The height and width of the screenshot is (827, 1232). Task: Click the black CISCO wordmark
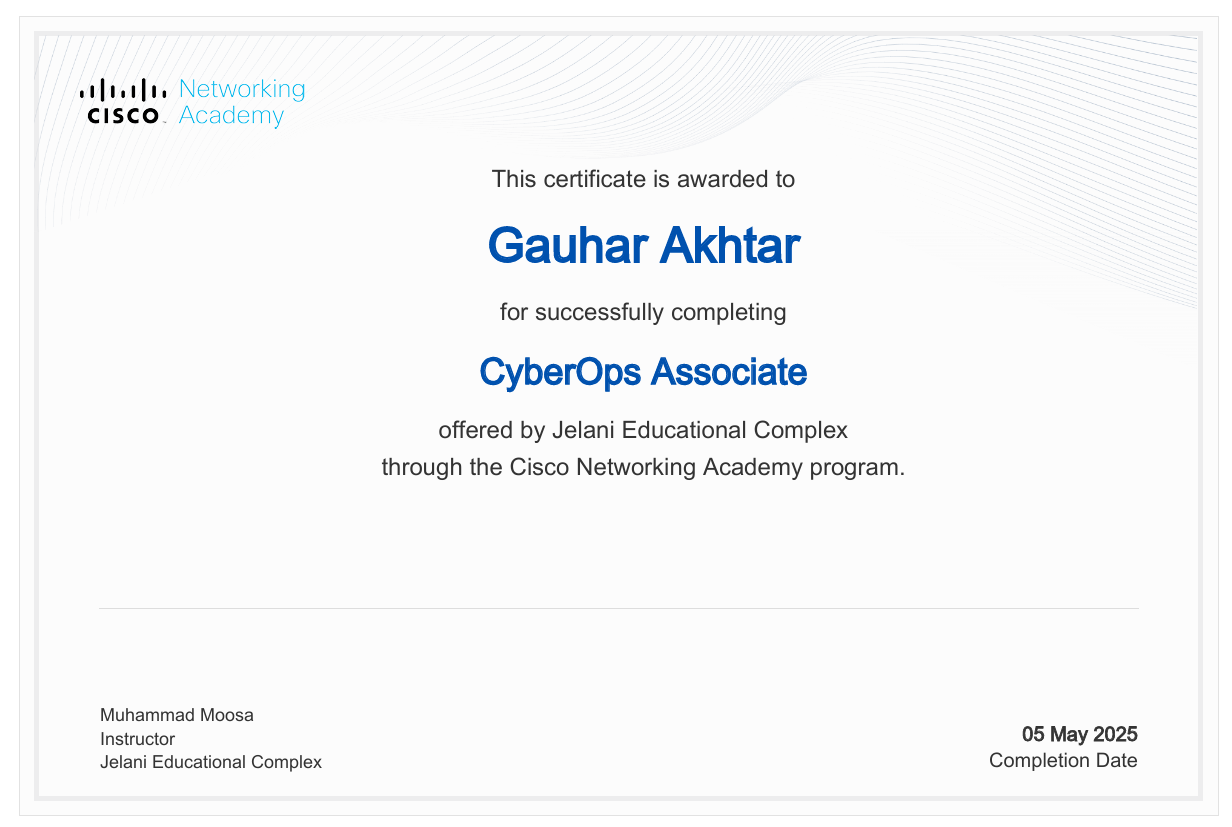[x=123, y=116]
